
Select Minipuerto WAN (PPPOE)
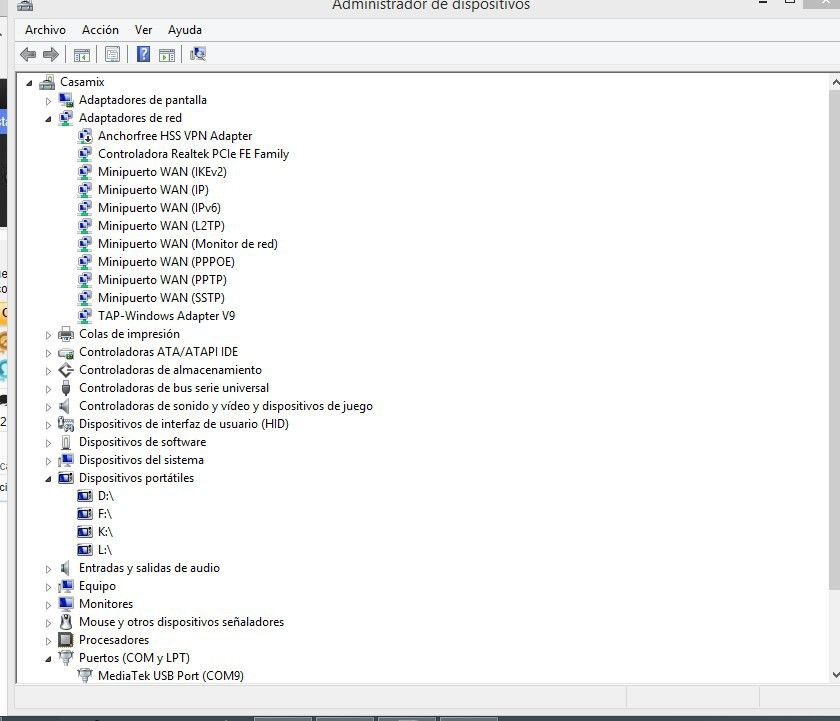pos(167,262)
